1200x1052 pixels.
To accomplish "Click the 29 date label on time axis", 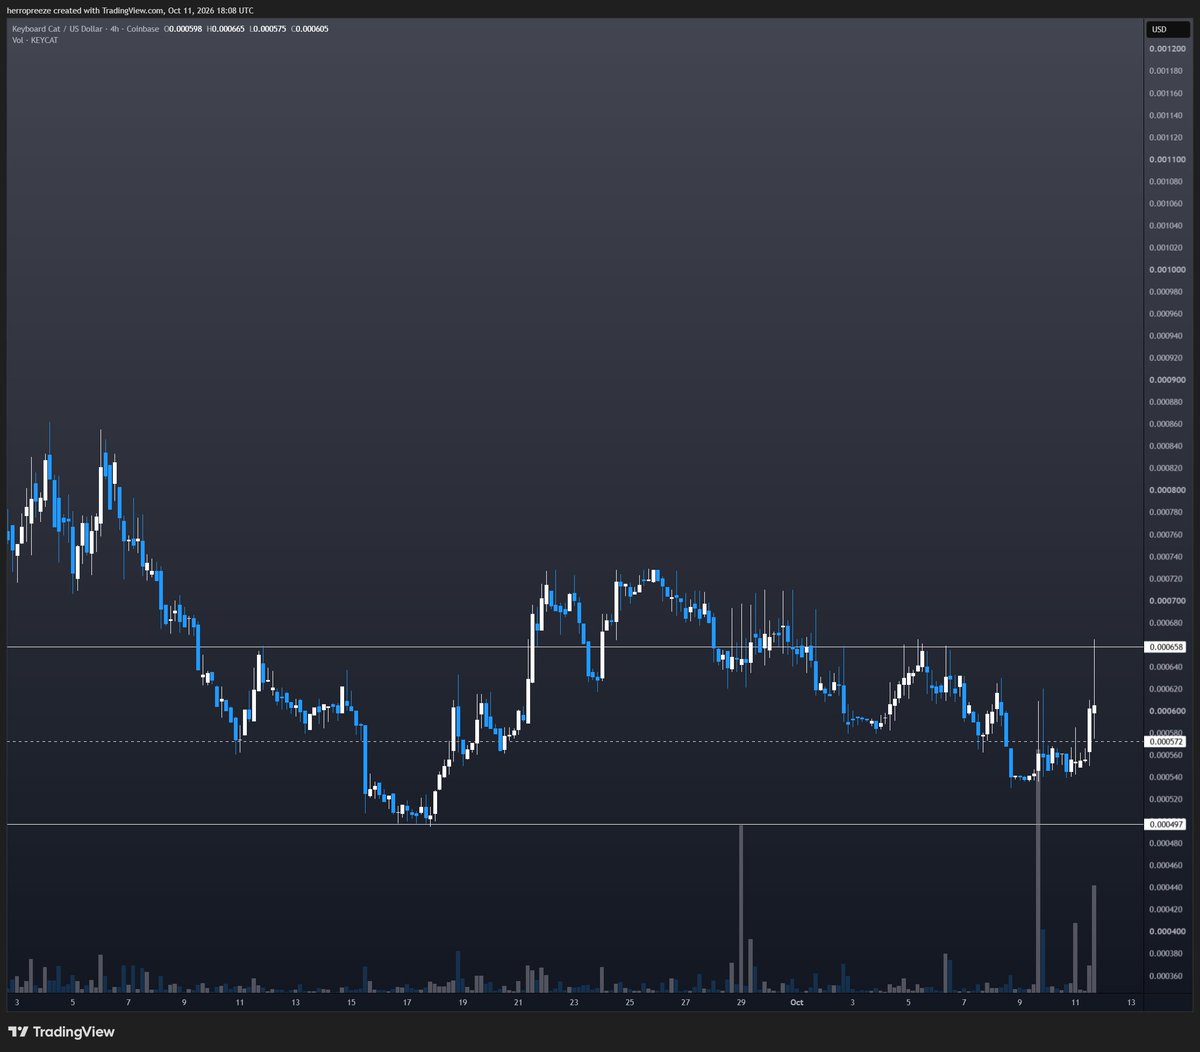I will click(x=741, y=1001).
